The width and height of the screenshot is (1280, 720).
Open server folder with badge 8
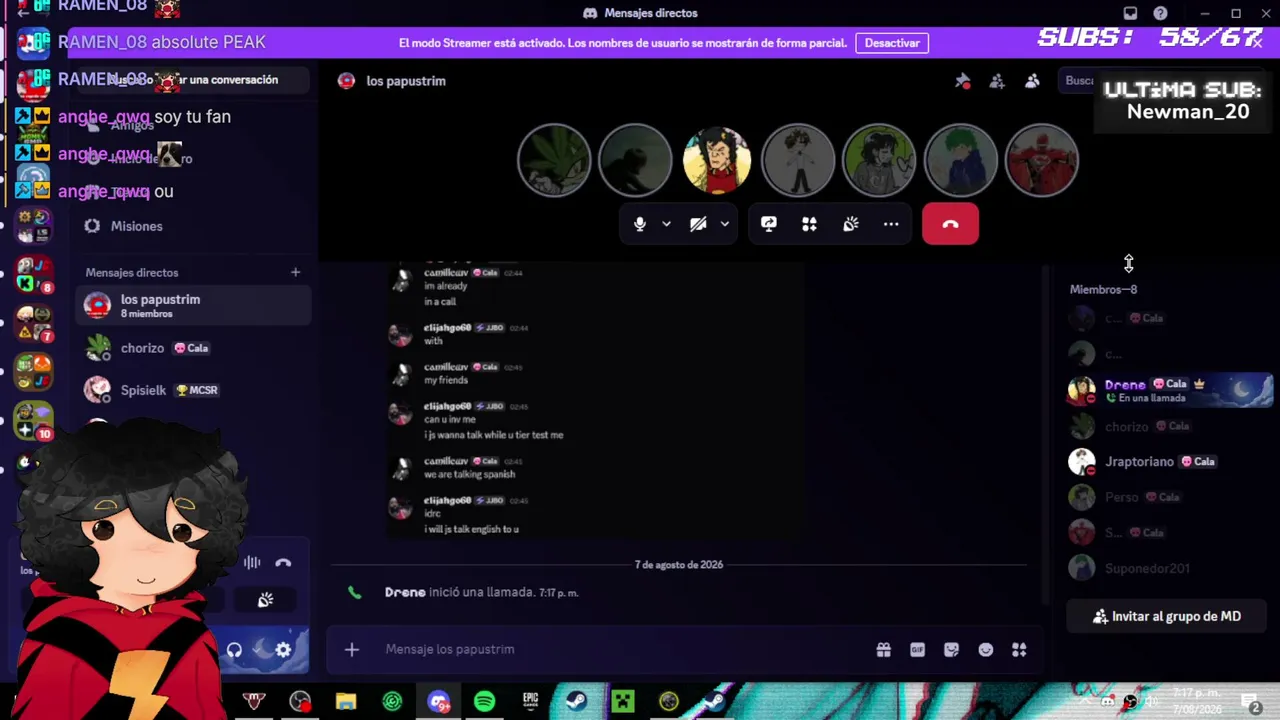coord(33,275)
